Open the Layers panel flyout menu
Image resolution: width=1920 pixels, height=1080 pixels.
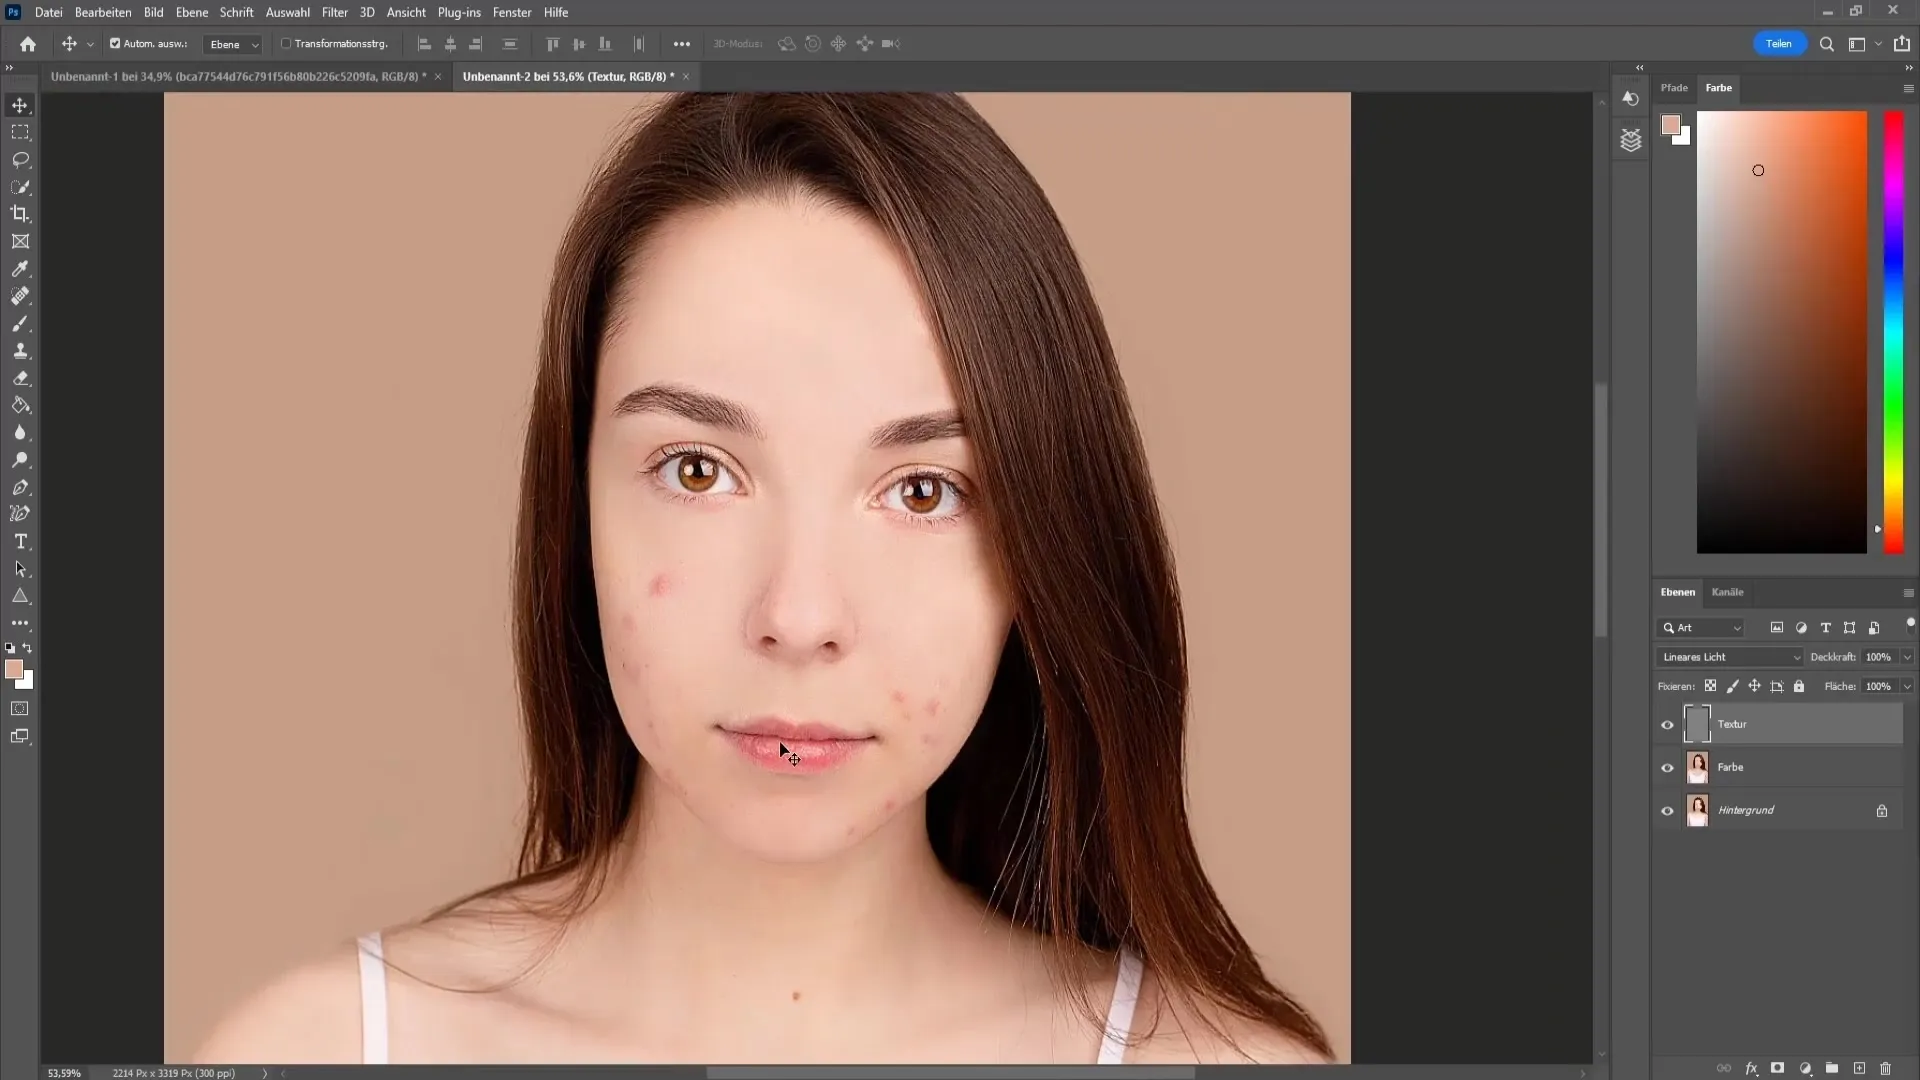point(1908,592)
